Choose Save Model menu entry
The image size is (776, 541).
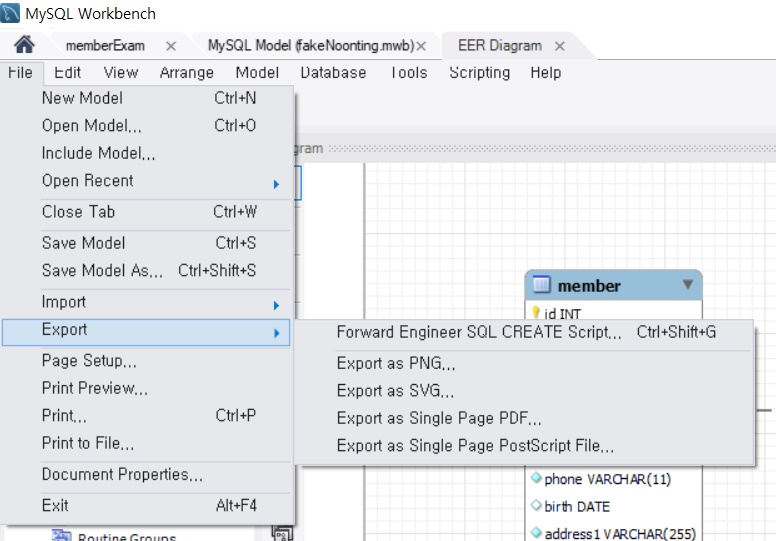(x=146, y=243)
